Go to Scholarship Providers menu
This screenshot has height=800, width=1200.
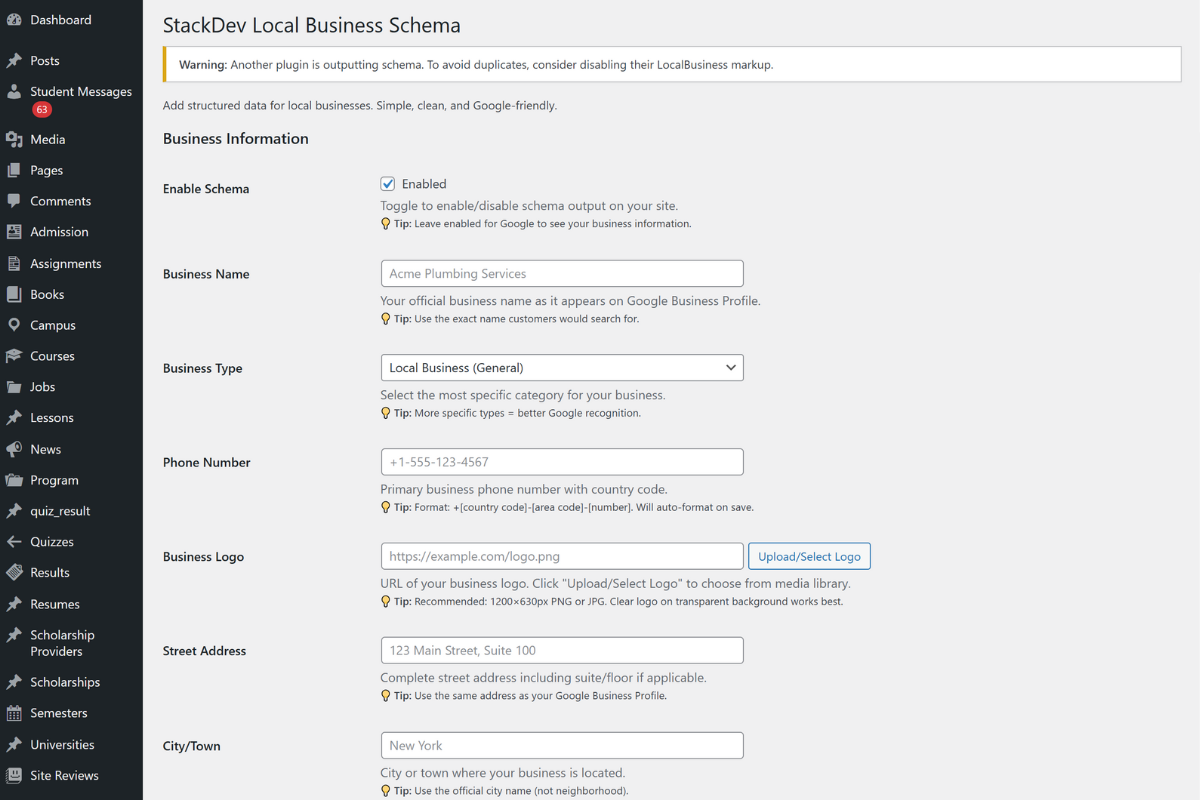[x=62, y=643]
